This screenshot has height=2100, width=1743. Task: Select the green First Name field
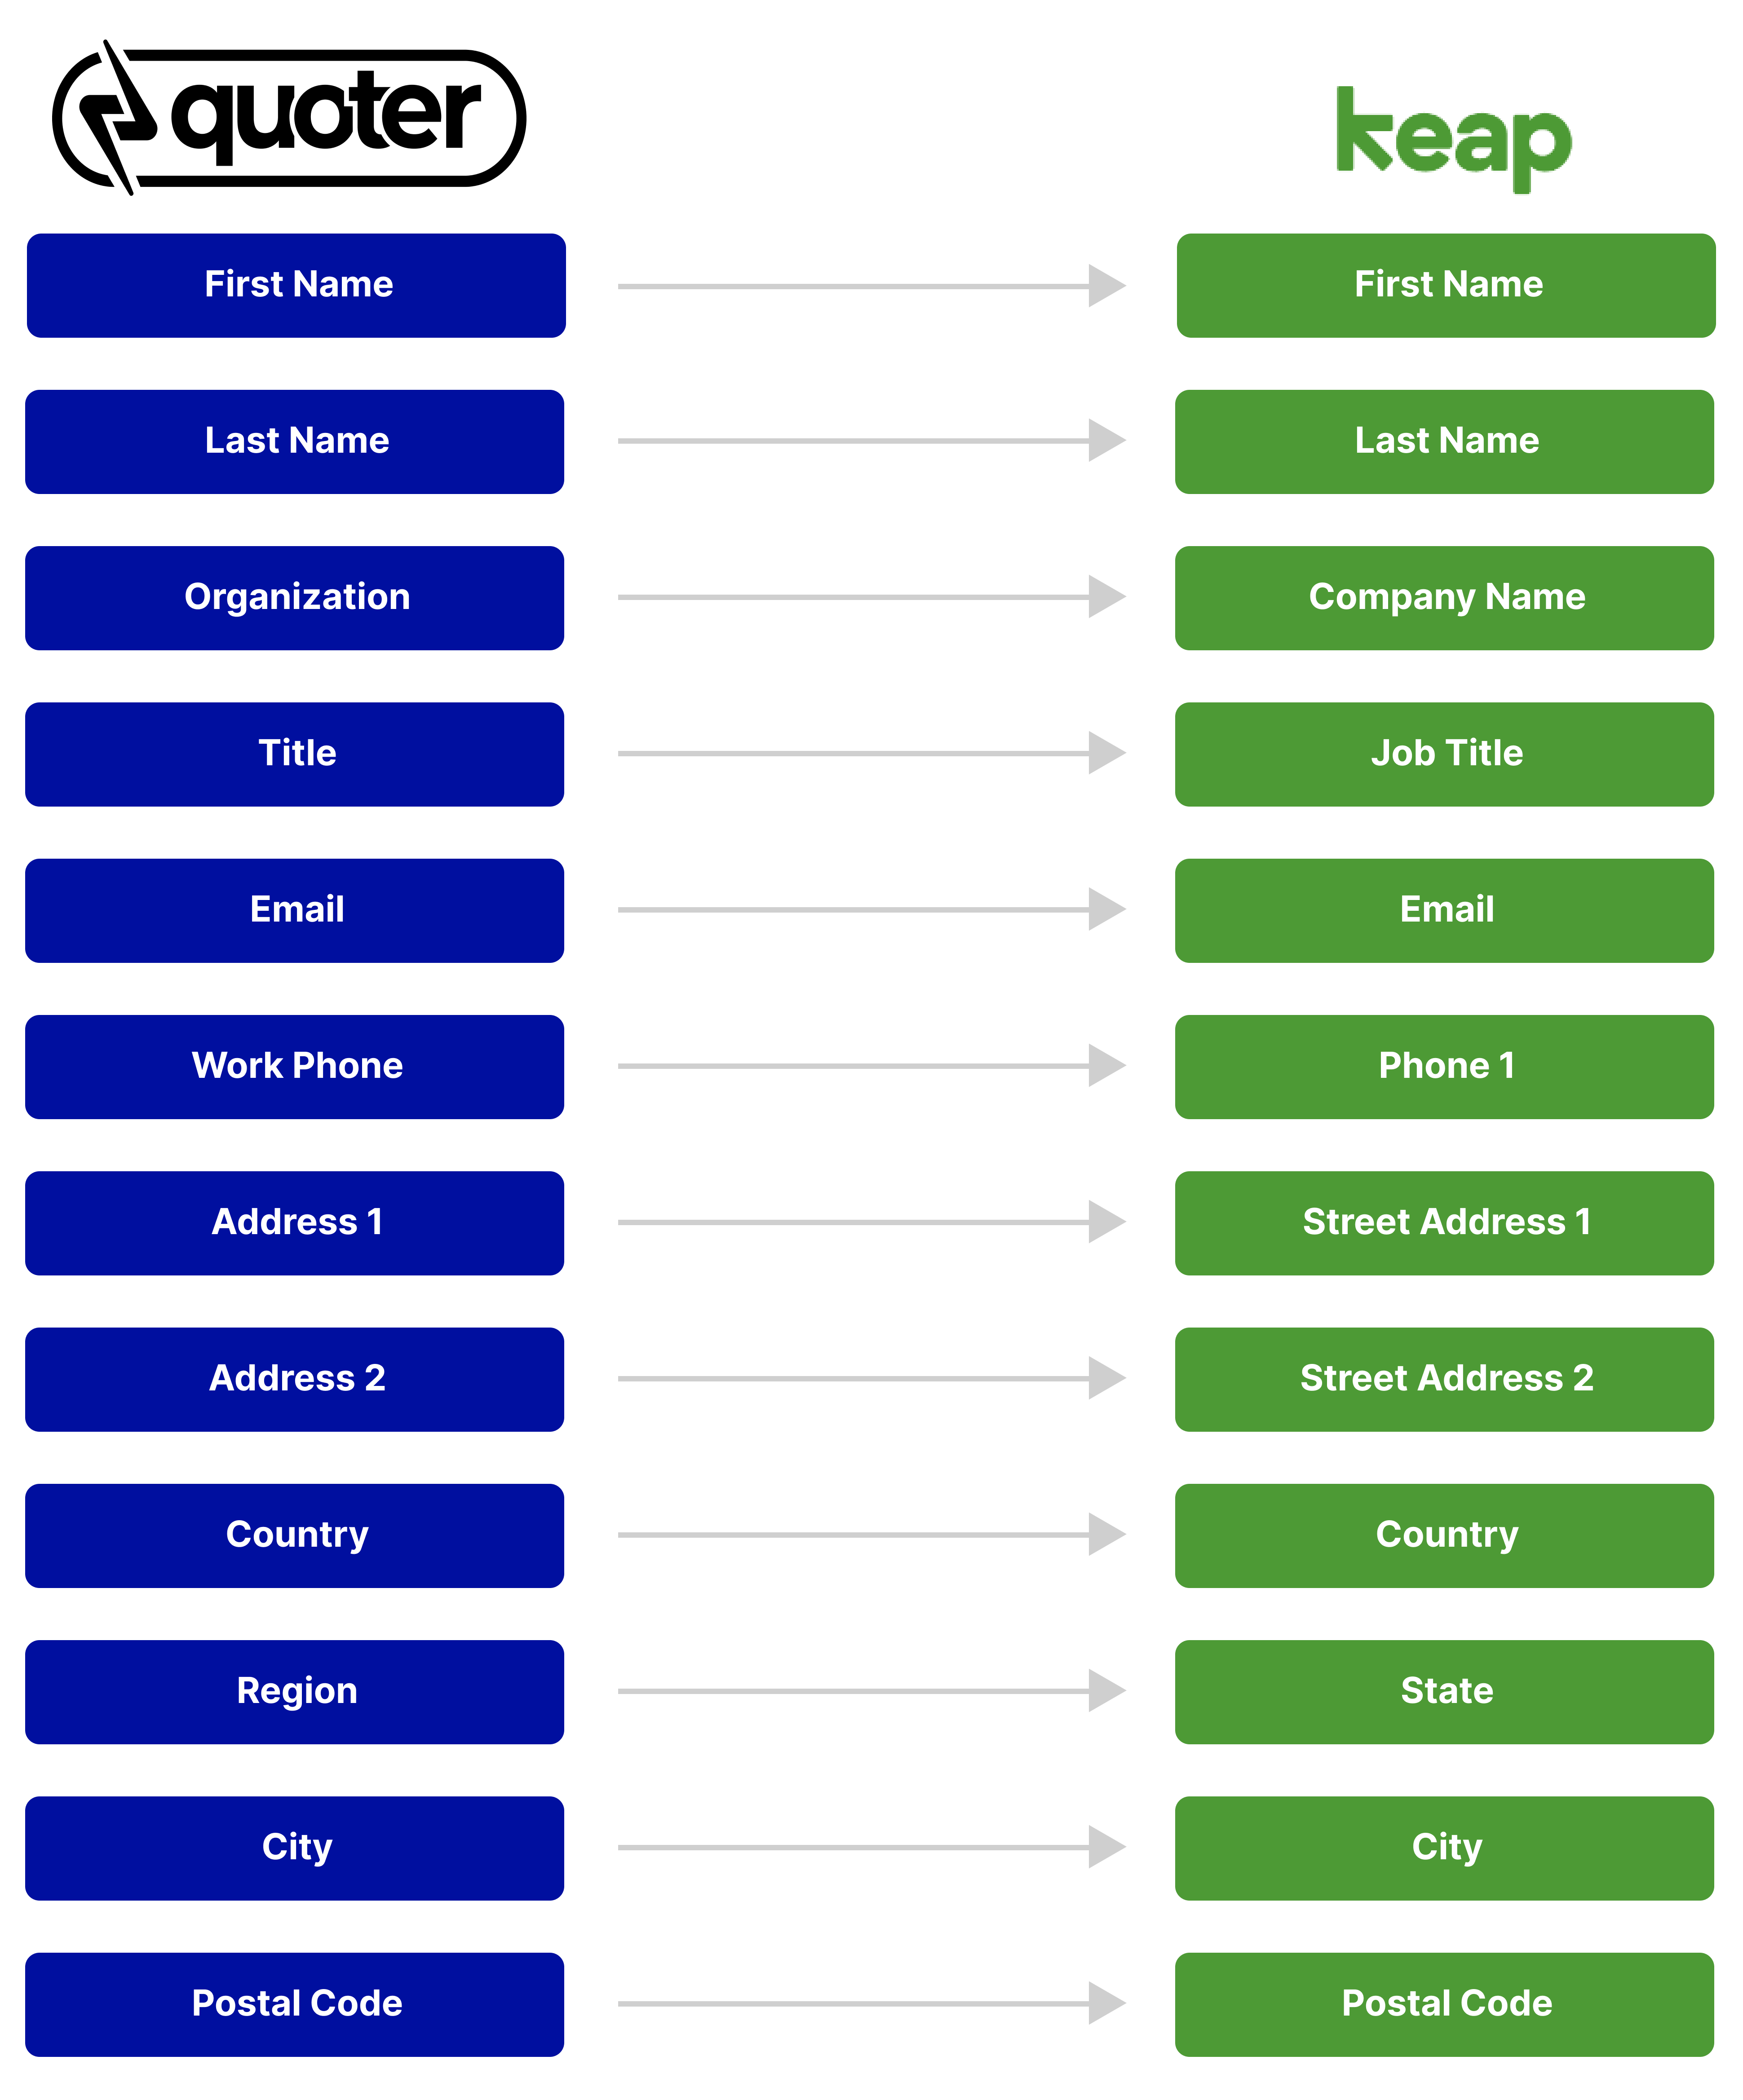click(1446, 286)
